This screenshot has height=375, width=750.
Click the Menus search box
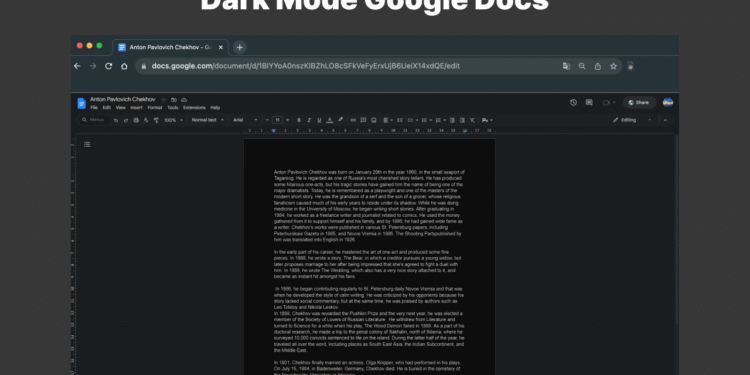pos(95,120)
